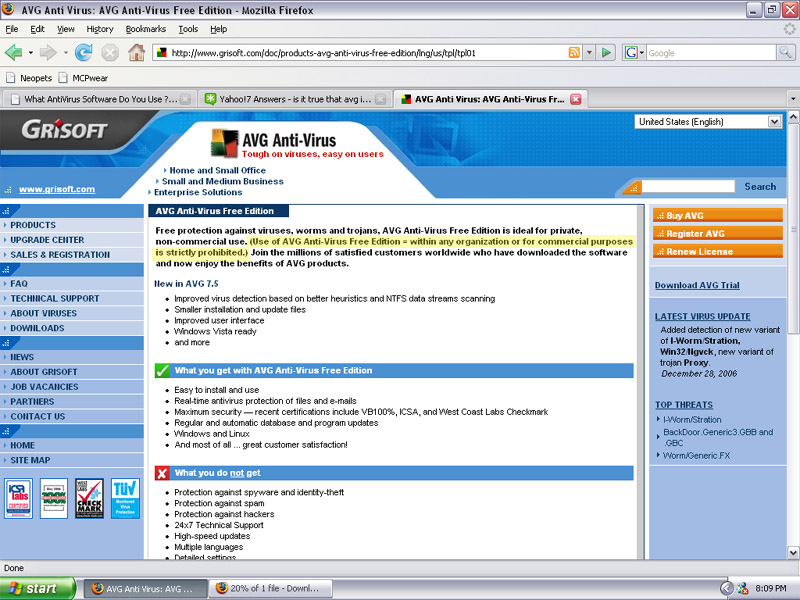The image size is (800, 600).
Task: Click the search magnifier icon
Action: 785,52
